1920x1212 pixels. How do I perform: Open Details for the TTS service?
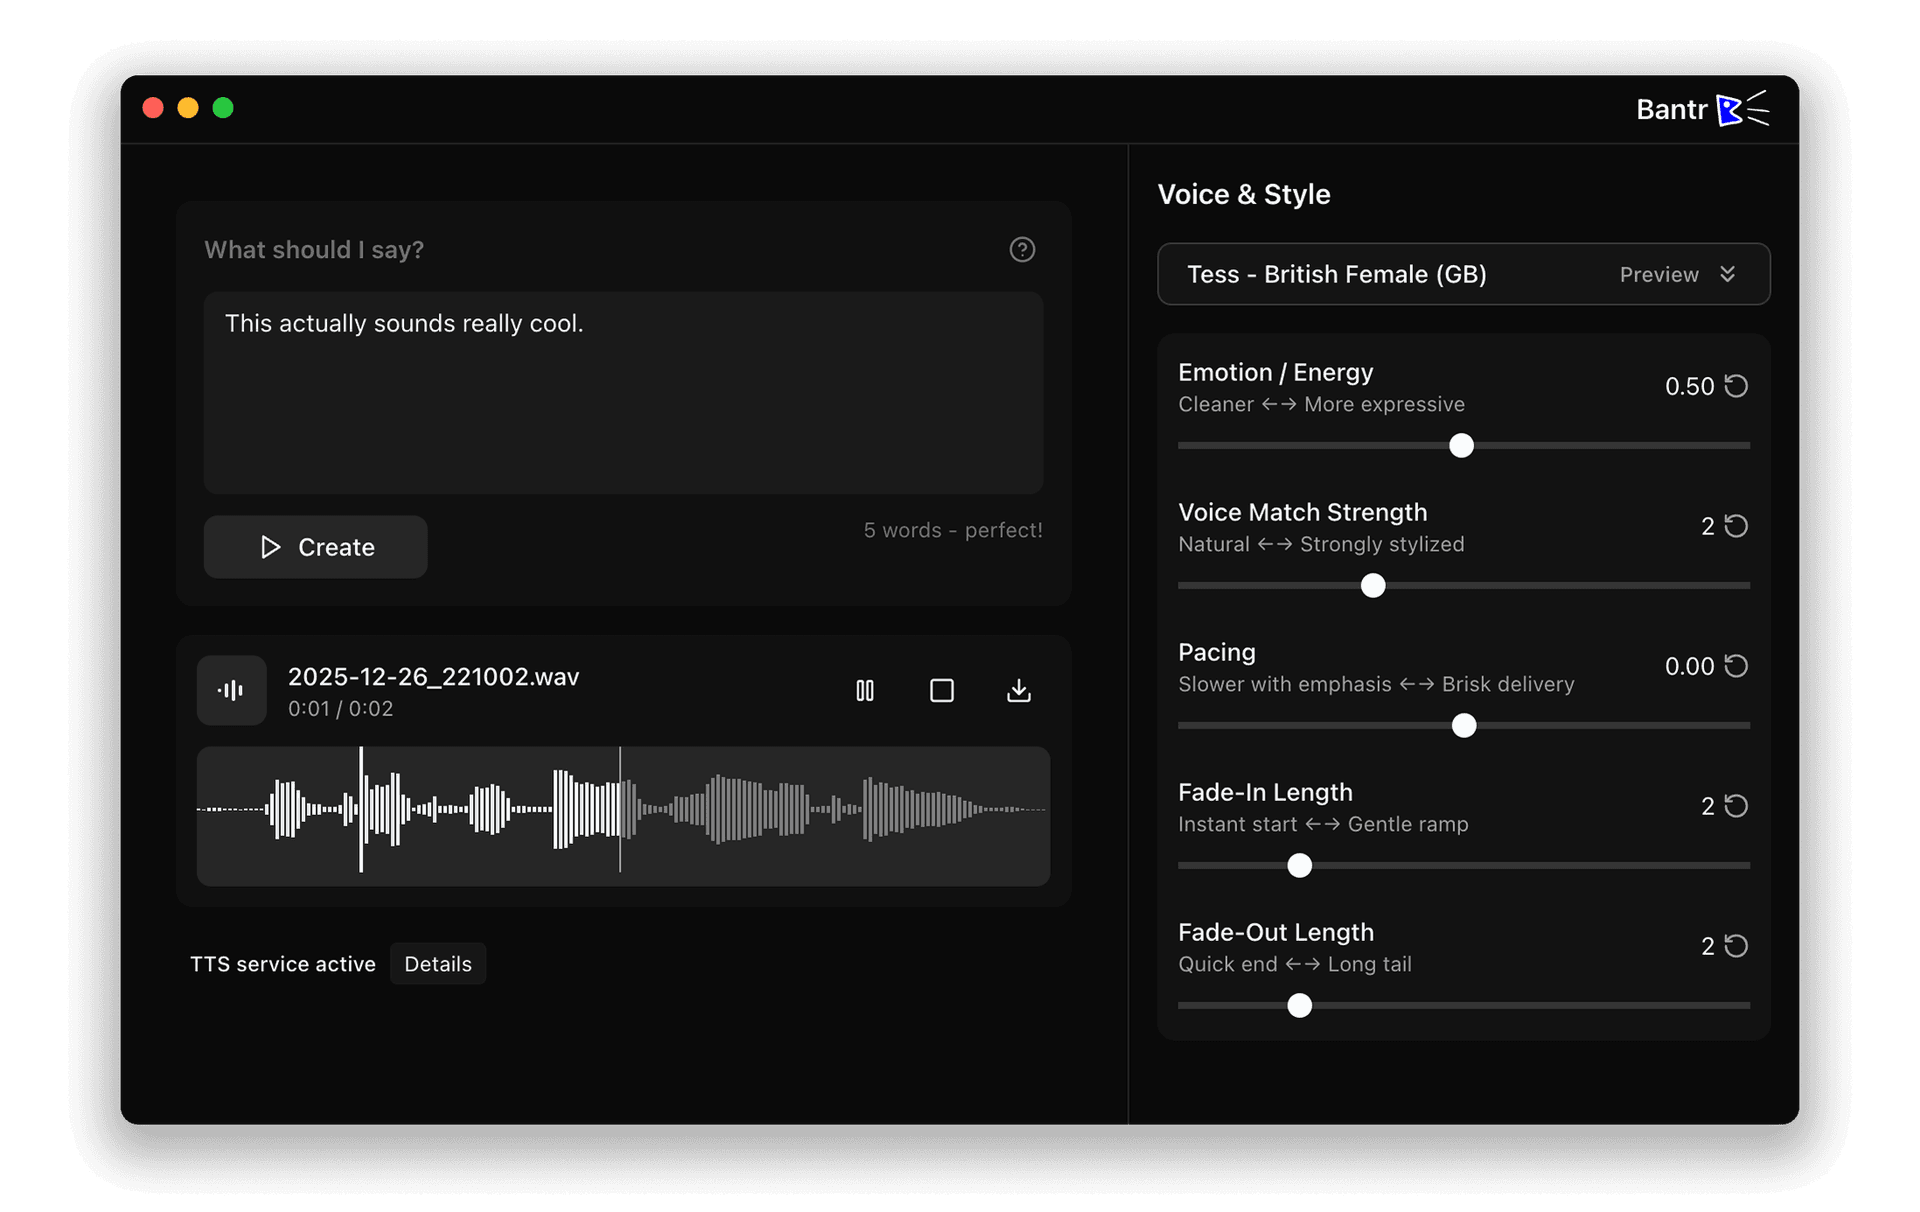coord(437,963)
